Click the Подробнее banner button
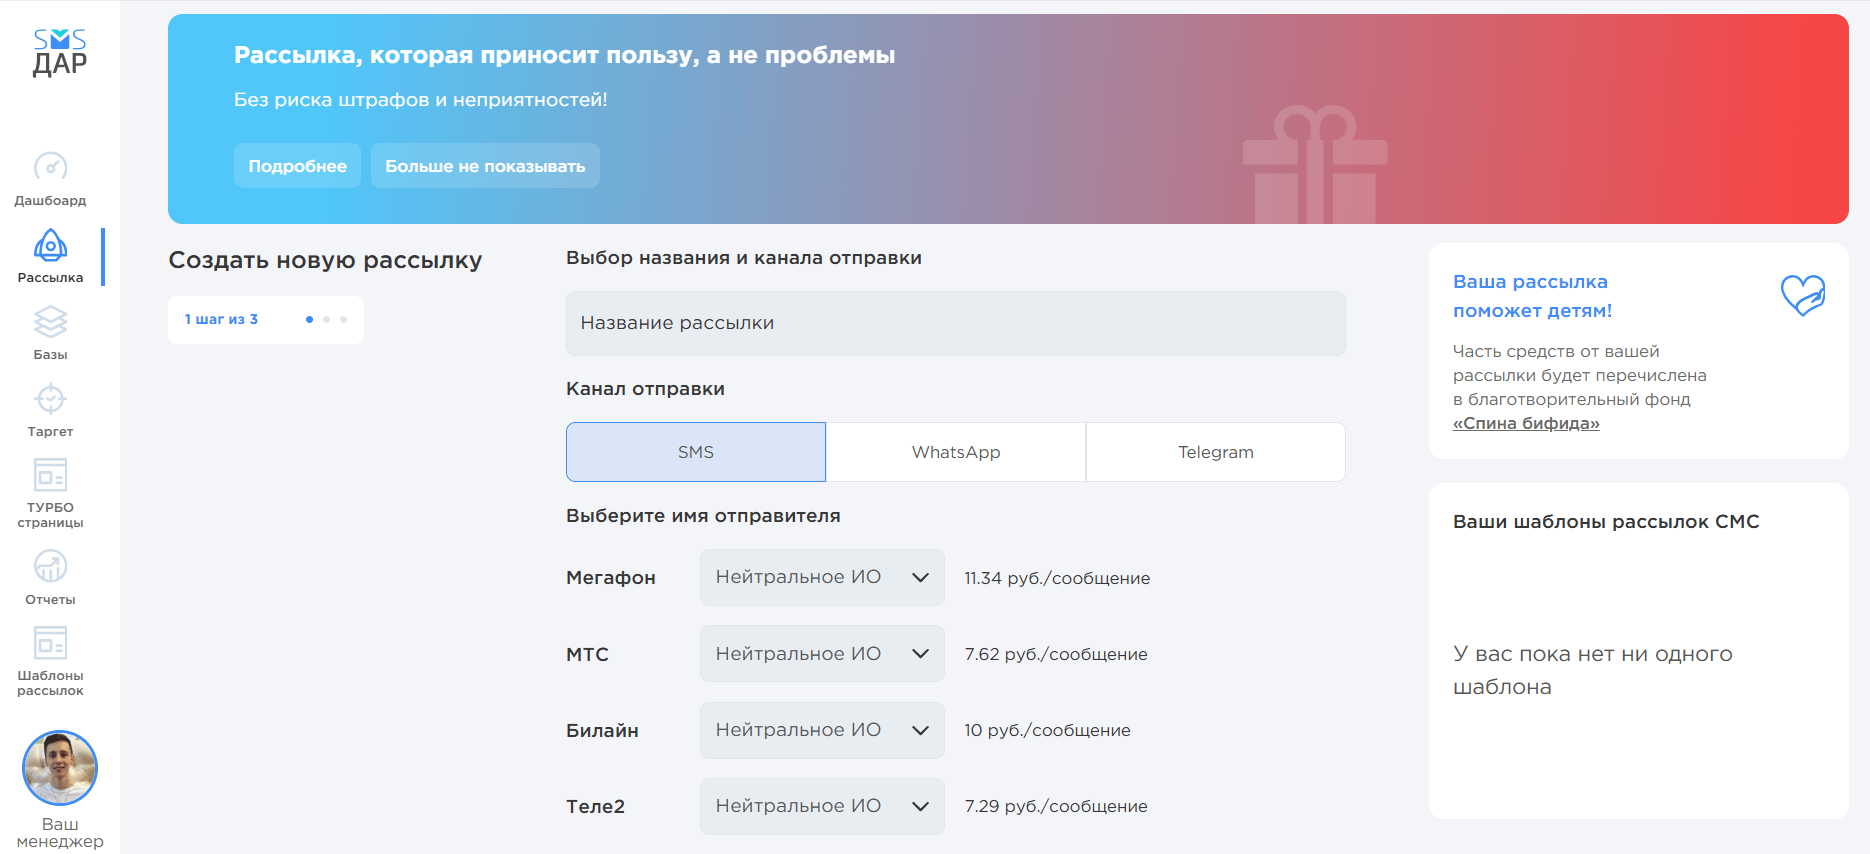Image resolution: width=1870 pixels, height=854 pixels. [x=297, y=166]
